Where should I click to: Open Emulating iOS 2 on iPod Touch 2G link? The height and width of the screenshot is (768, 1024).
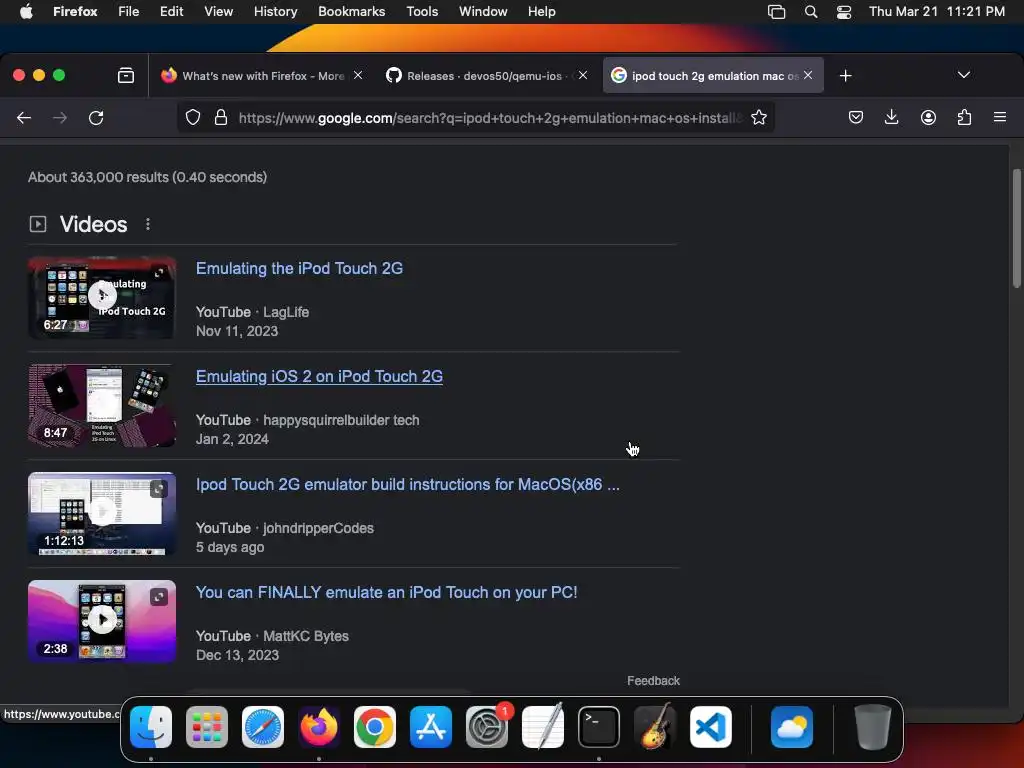319,377
